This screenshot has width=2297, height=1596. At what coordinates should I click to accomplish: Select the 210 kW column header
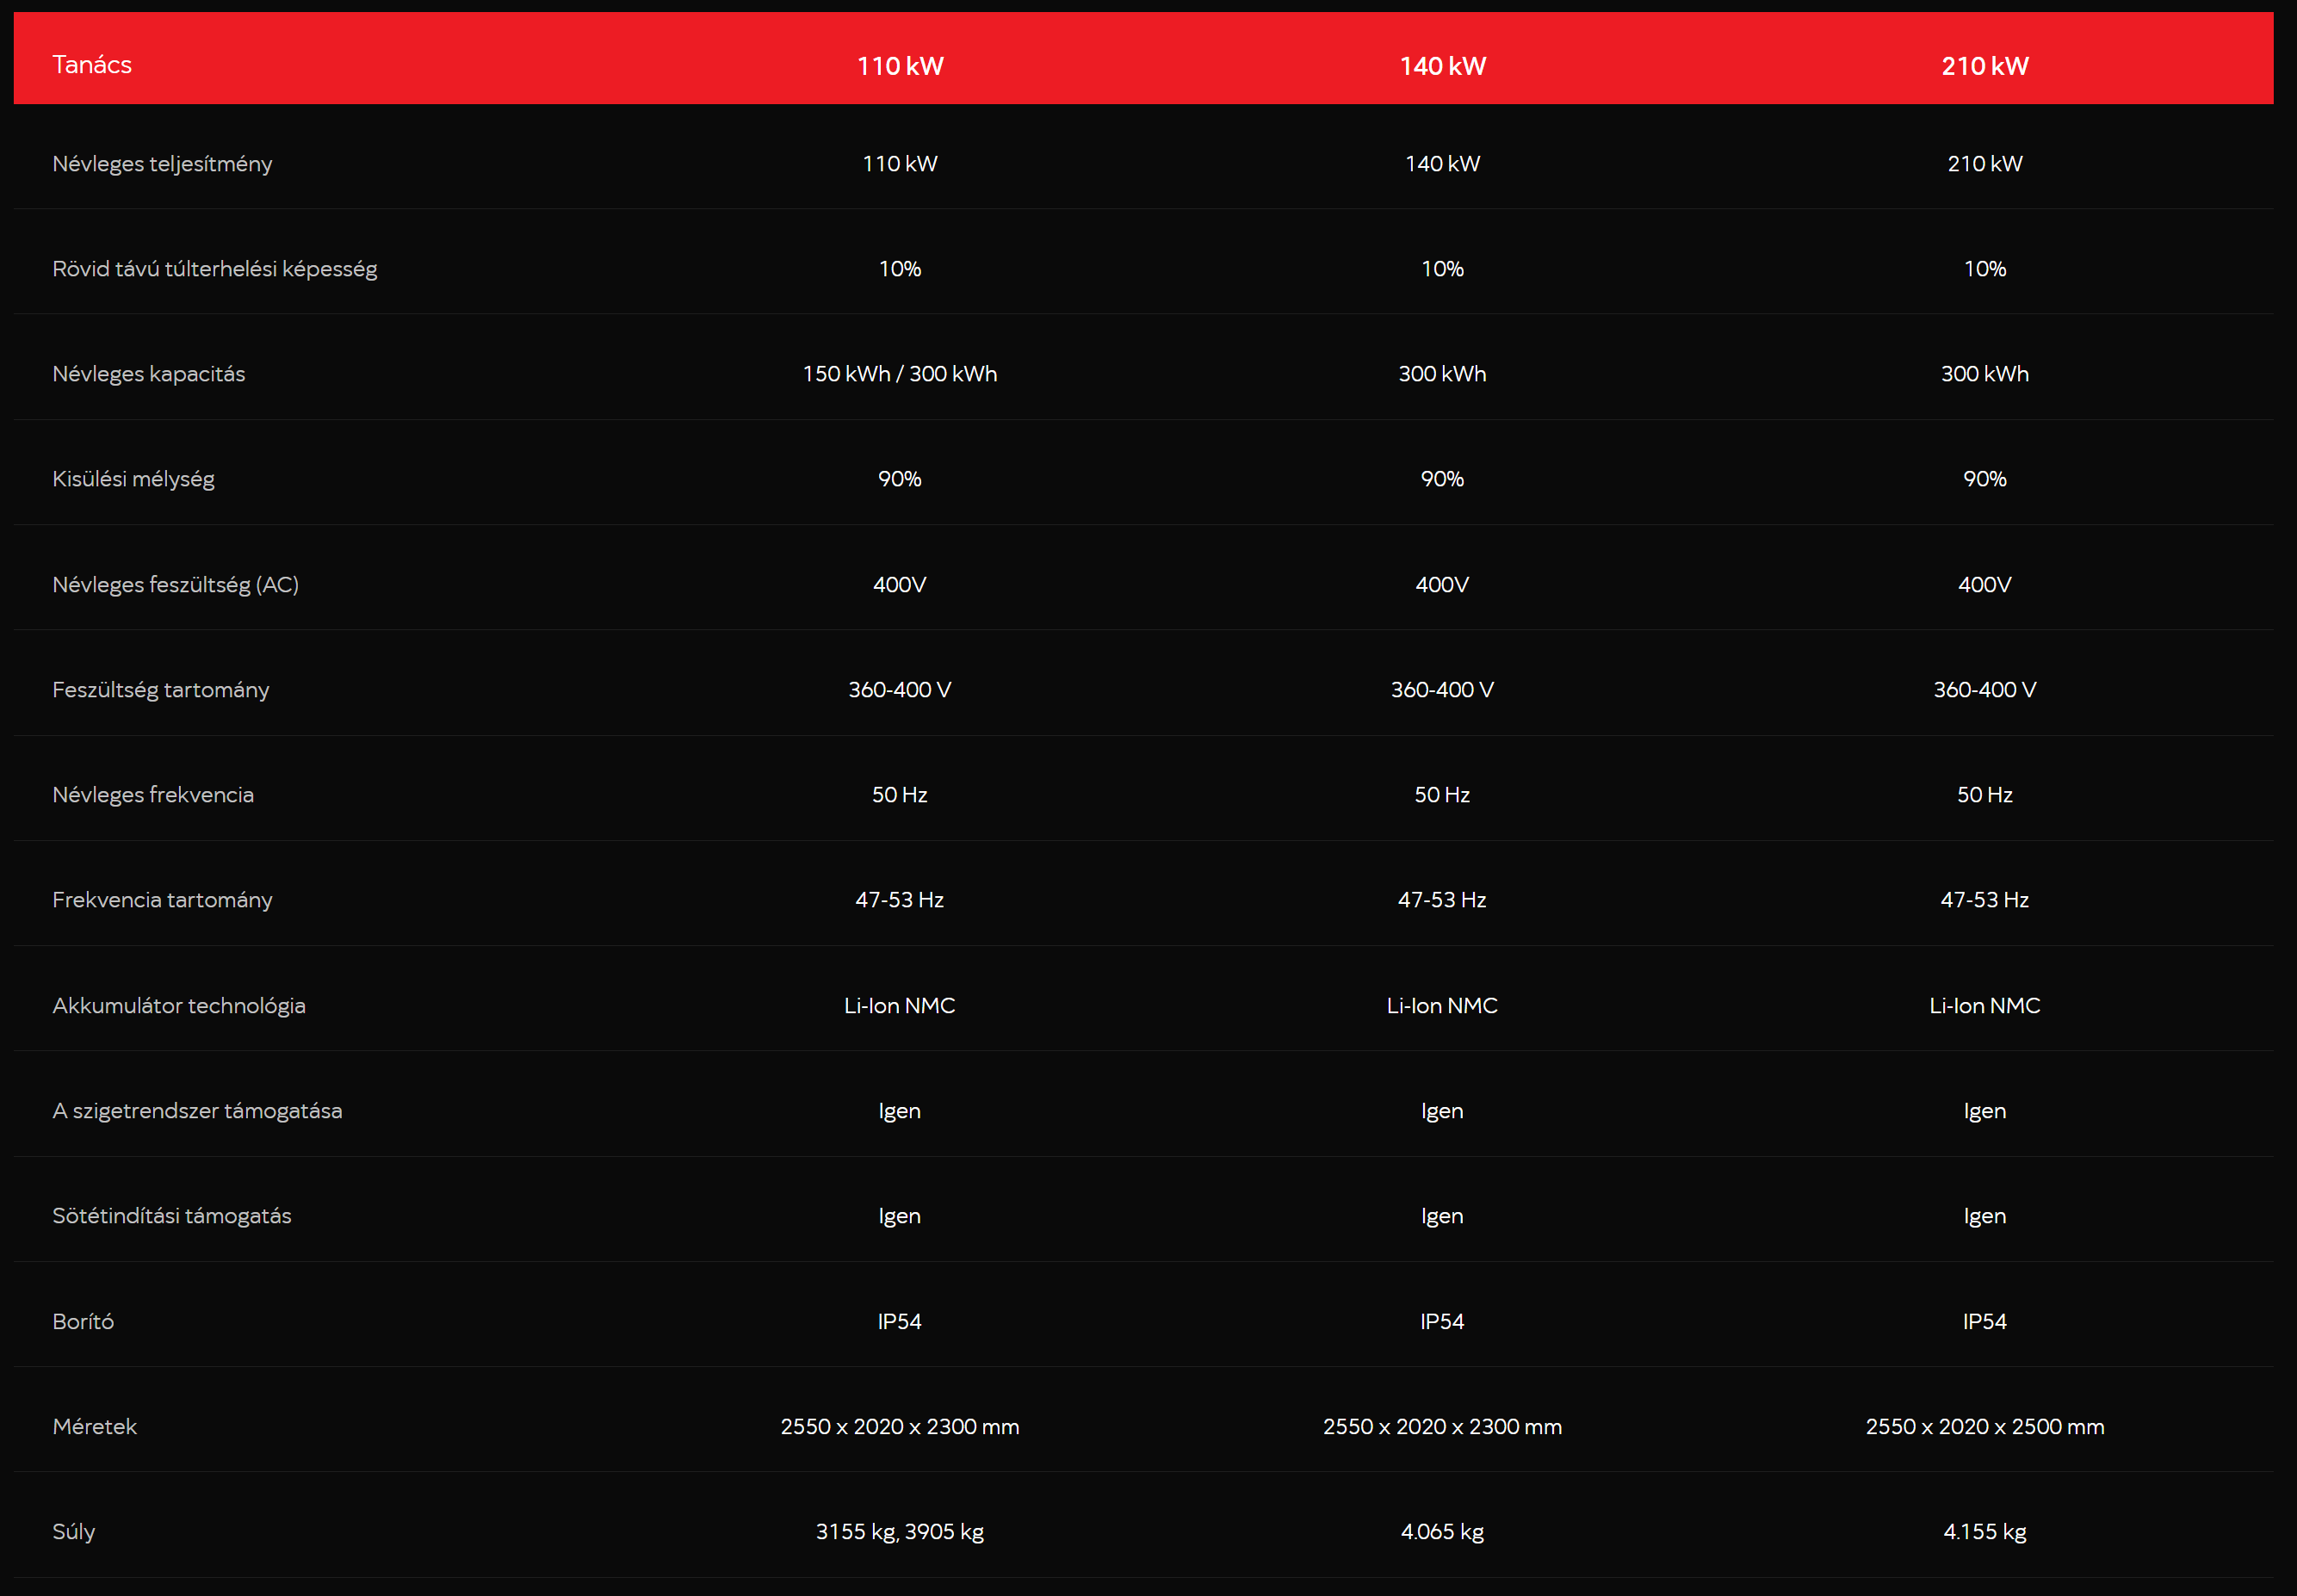(x=1985, y=66)
